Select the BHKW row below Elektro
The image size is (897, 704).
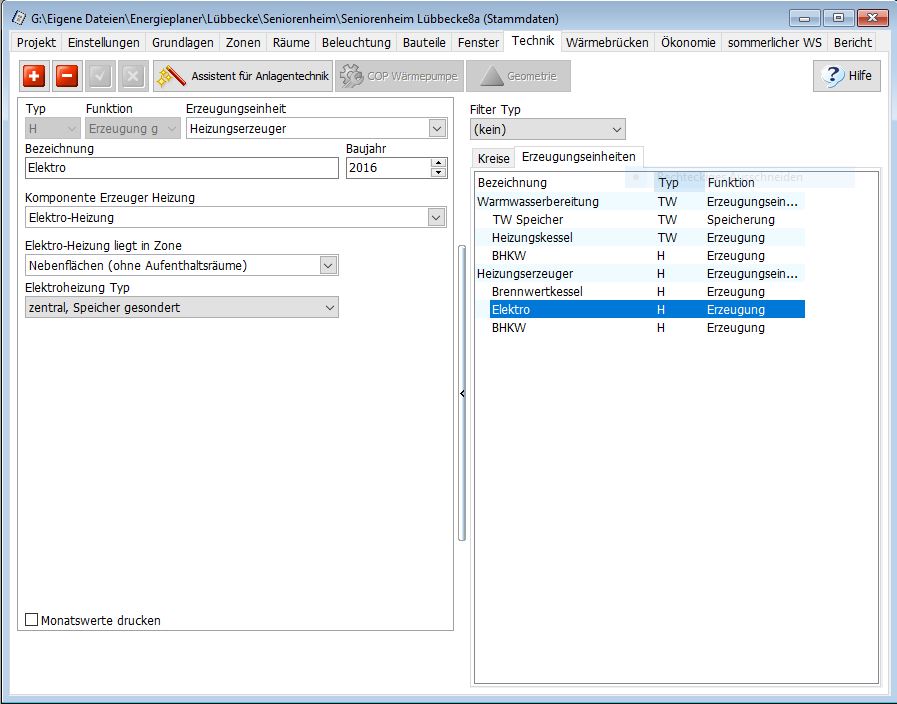point(640,328)
